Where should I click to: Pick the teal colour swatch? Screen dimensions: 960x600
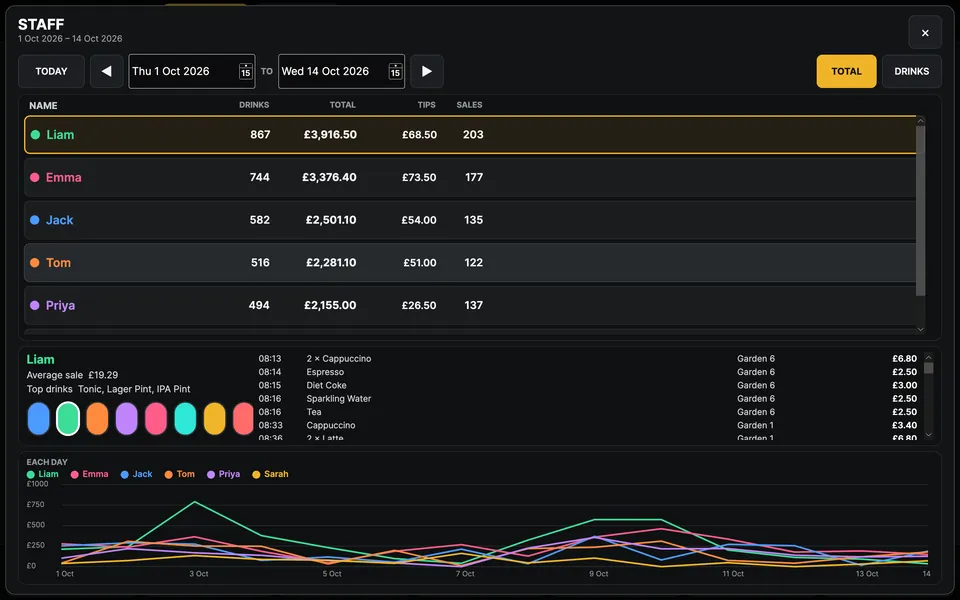[186, 419]
